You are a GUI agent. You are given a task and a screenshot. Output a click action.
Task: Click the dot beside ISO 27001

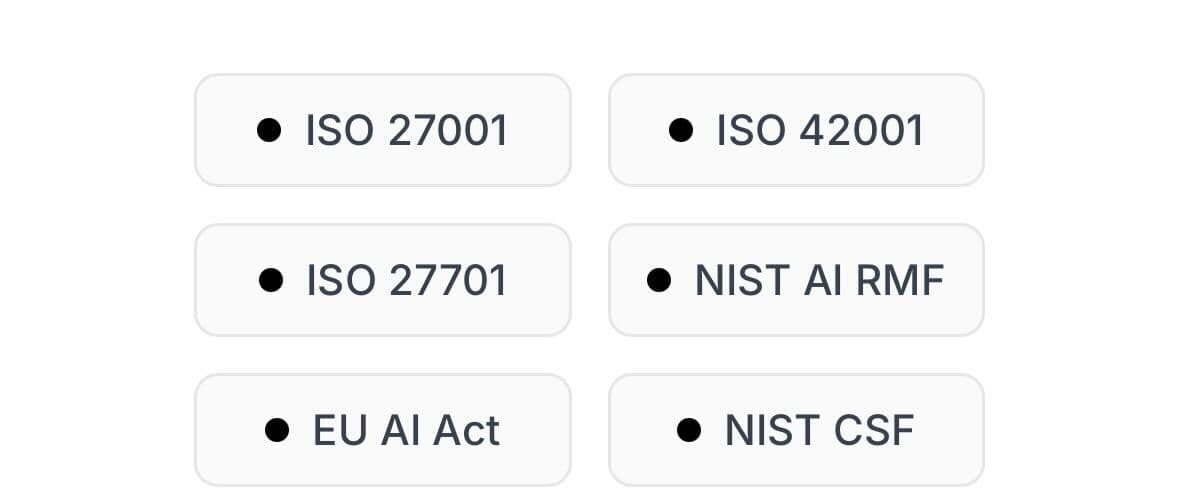pos(269,130)
